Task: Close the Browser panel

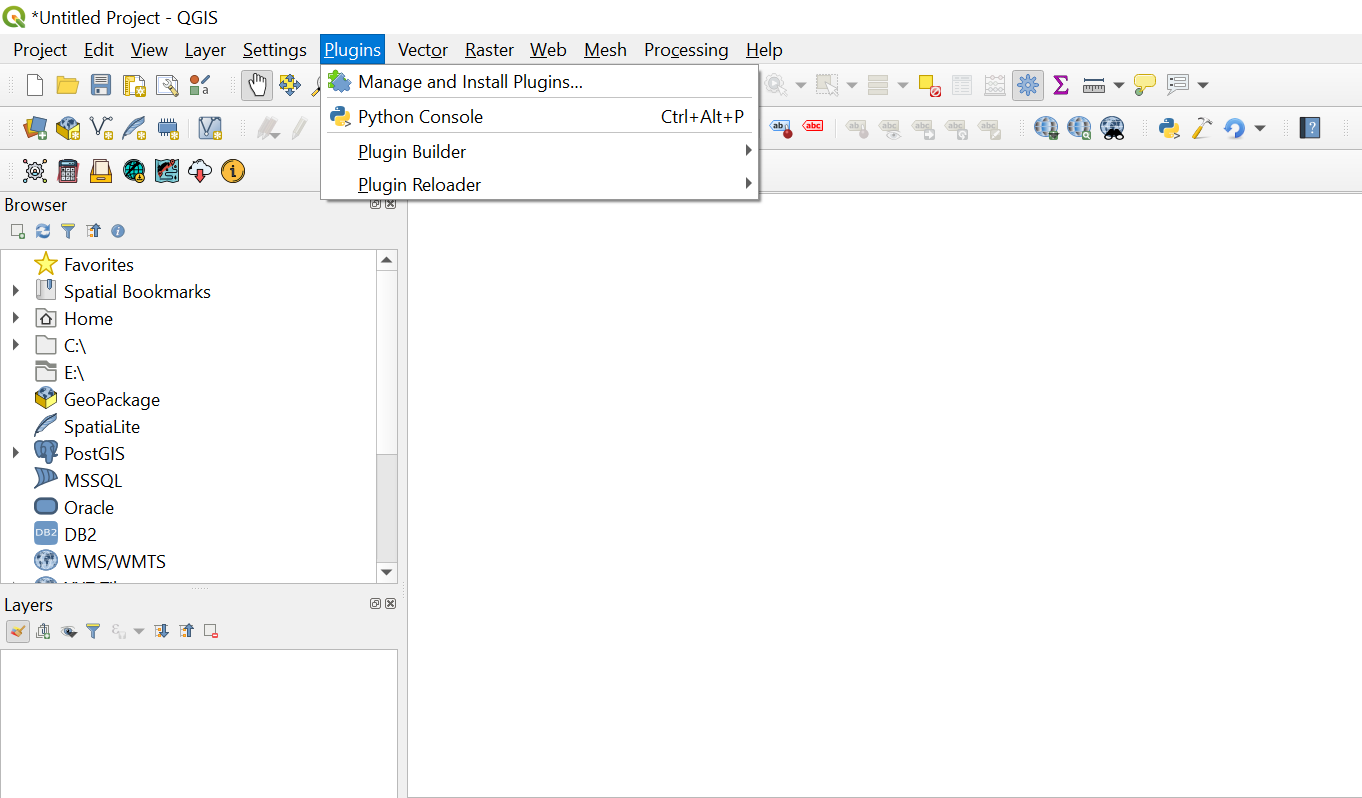Action: pos(390,204)
